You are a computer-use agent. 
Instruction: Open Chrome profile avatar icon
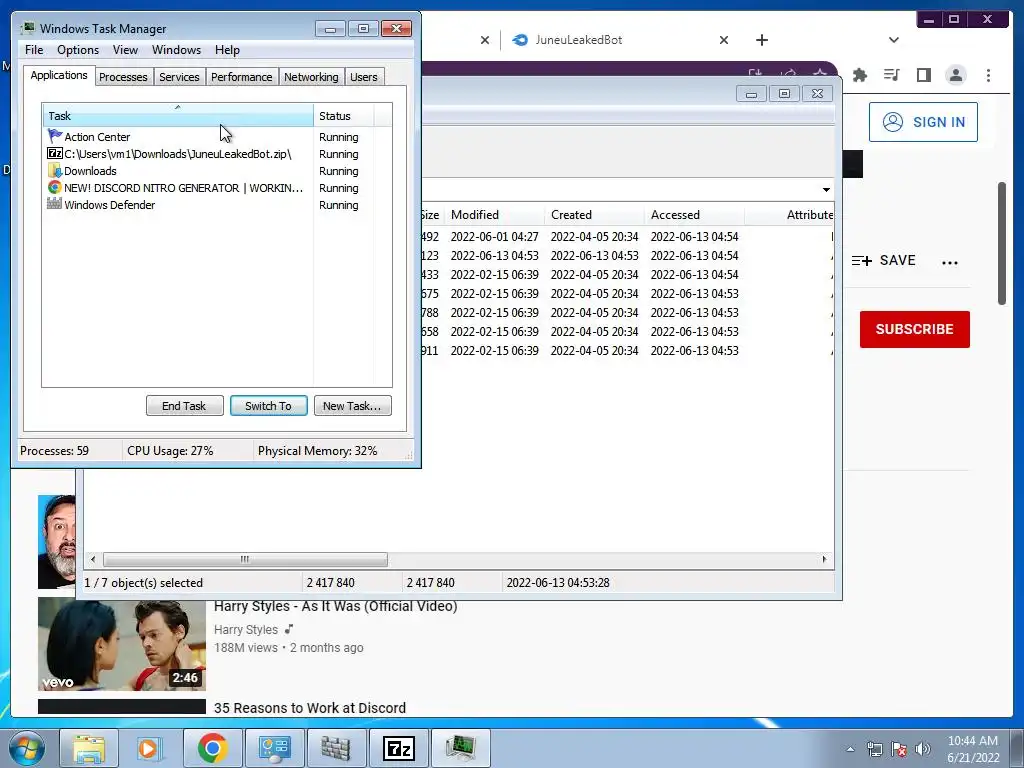(955, 75)
